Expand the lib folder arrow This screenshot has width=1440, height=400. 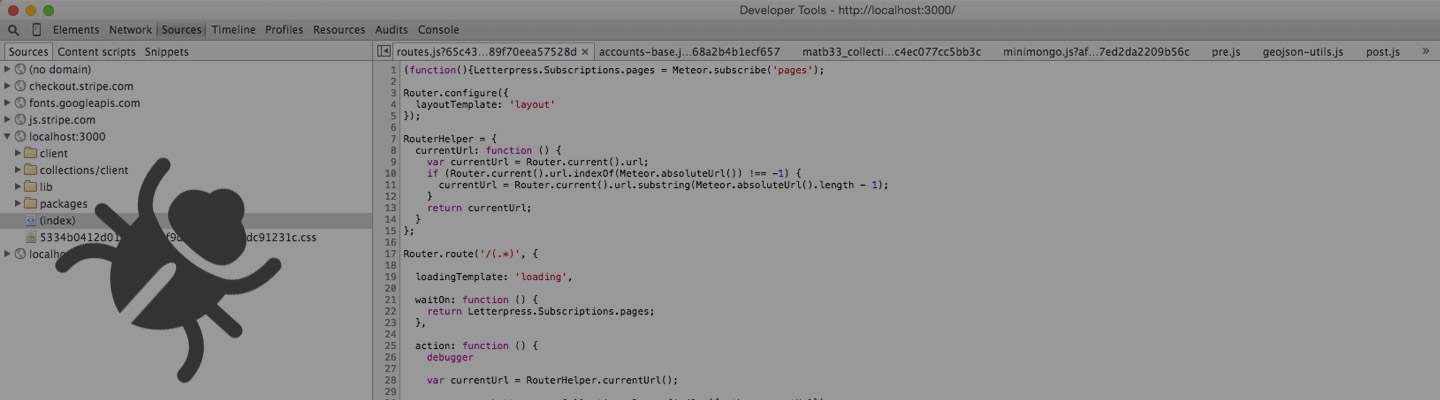pyautogui.click(x=18, y=186)
